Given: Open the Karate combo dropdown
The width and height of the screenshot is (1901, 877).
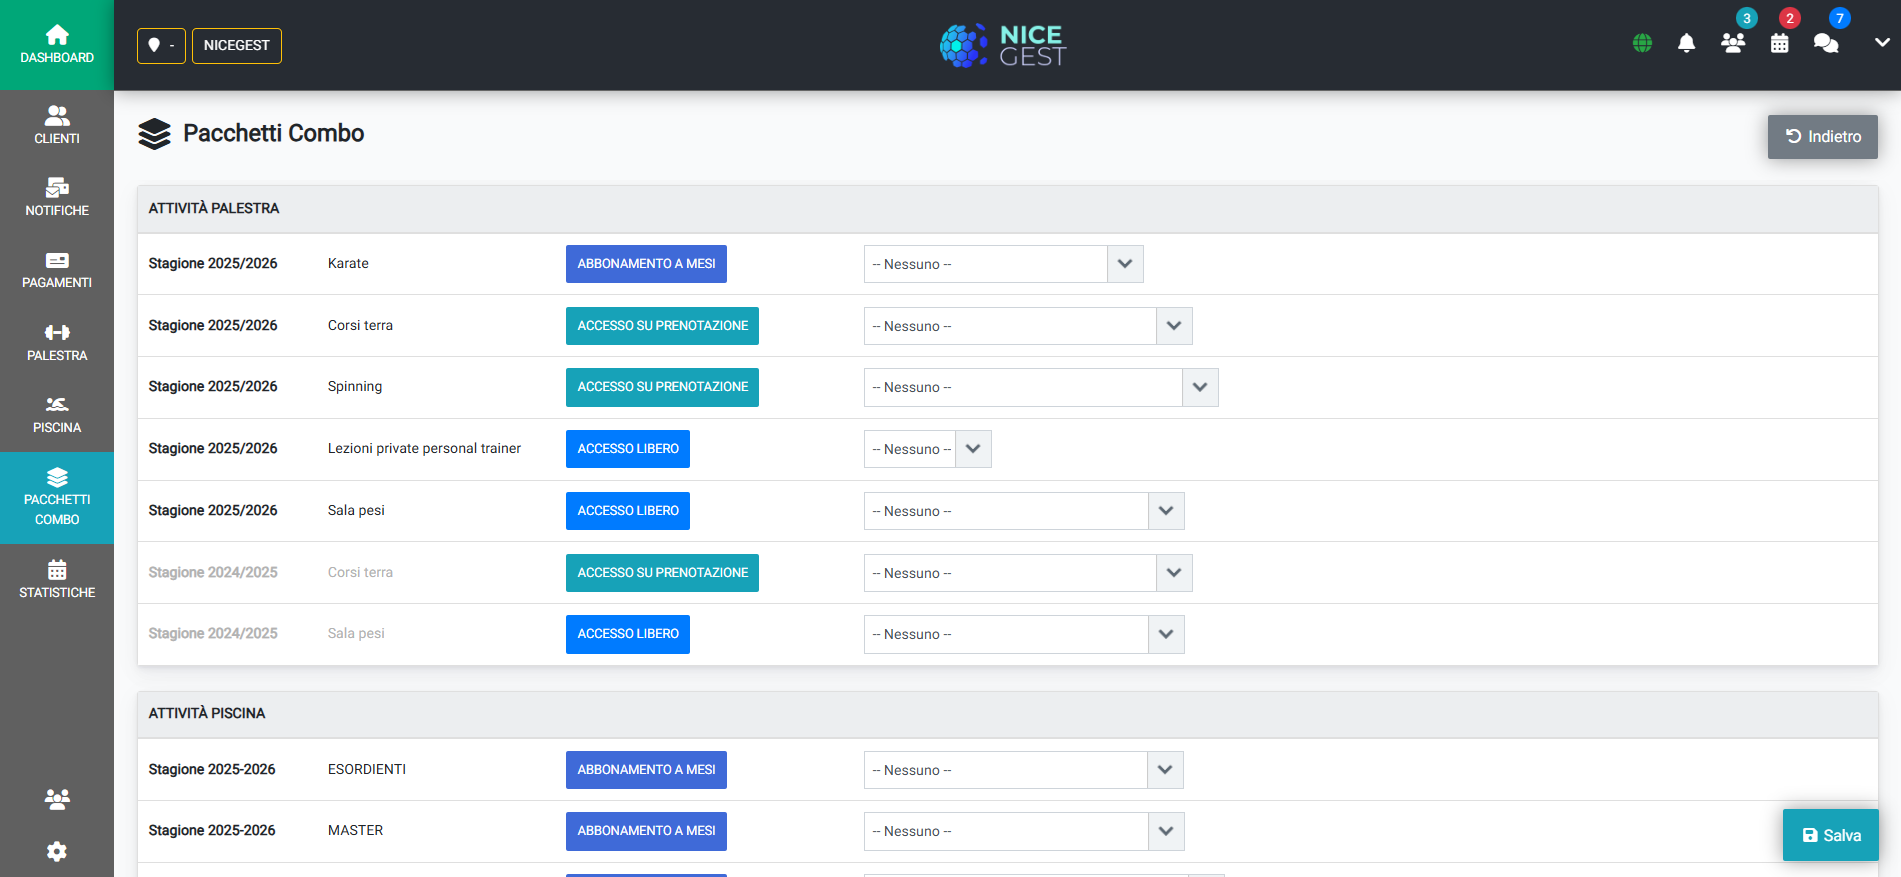Looking at the screenshot, I should (1003, 264).
